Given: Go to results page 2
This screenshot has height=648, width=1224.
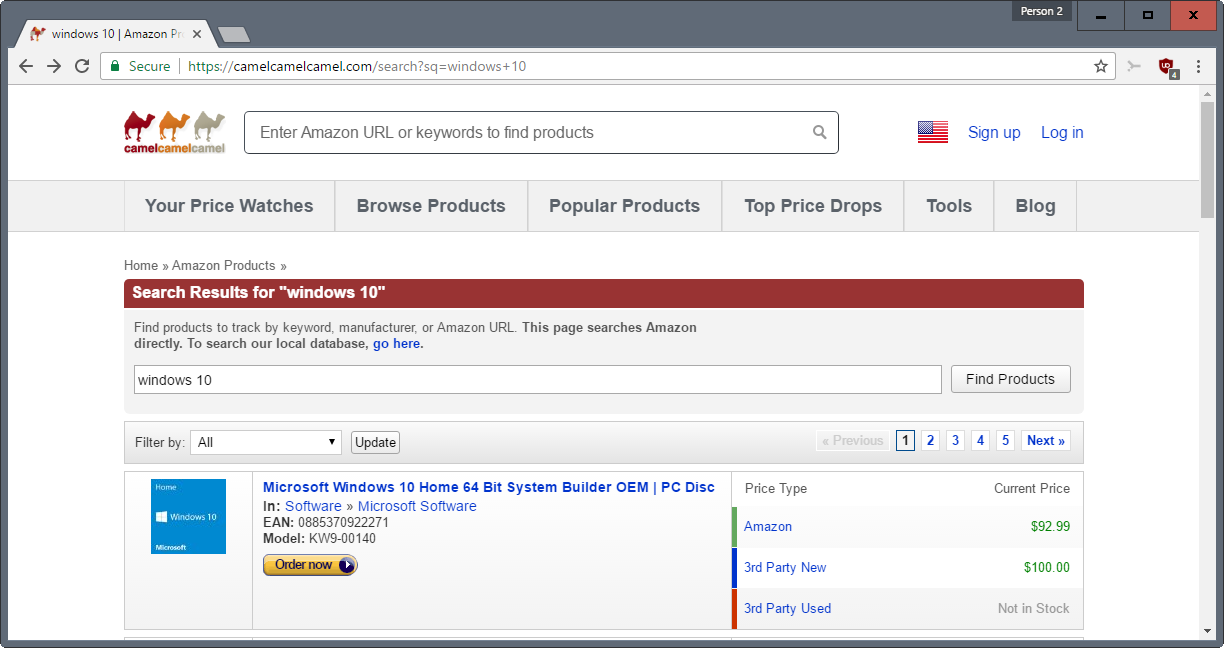Looking at the screenshot, I should pos(930,441).
